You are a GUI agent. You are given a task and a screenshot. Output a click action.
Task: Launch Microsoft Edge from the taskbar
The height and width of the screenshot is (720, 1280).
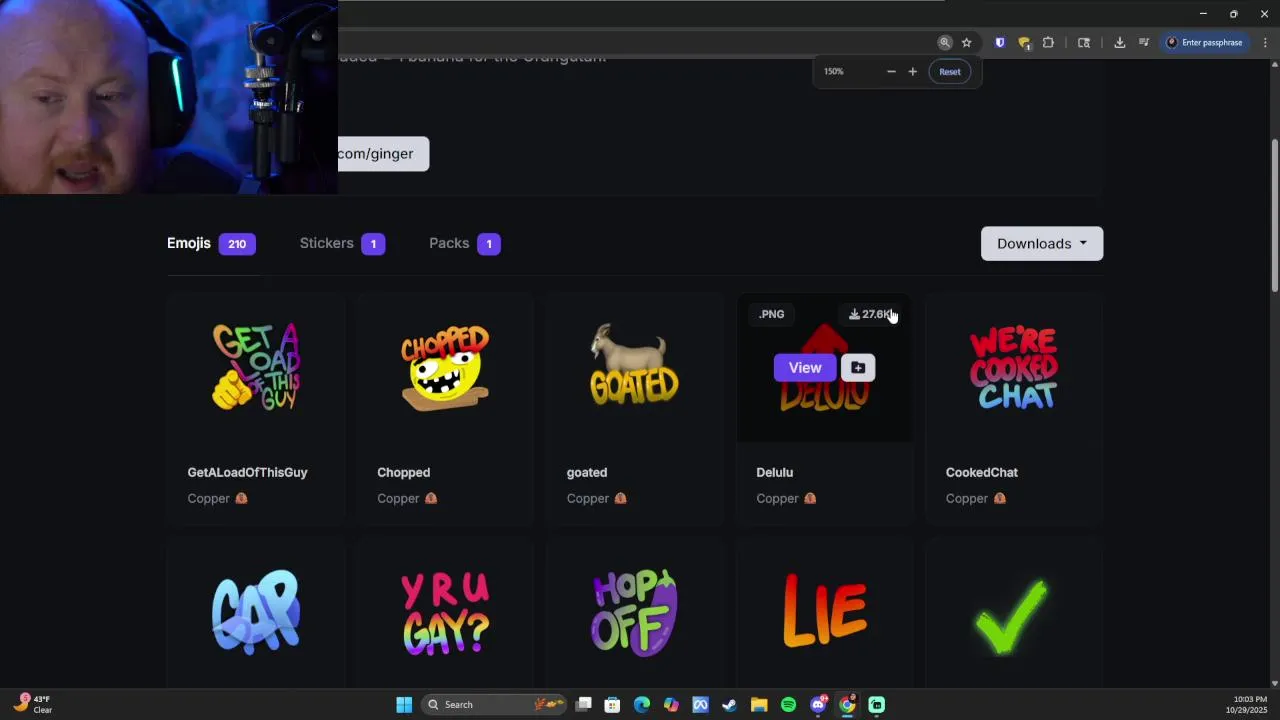(x=642, y=705)
